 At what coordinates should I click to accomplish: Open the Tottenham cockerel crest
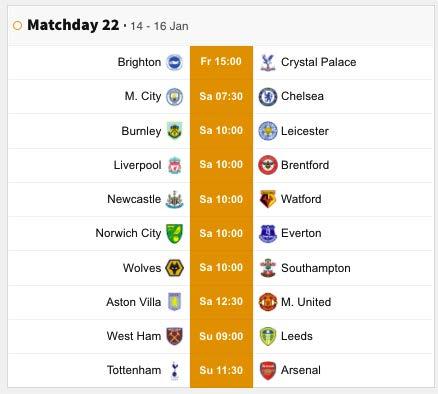pyautogui.click(x=174, y=371)
